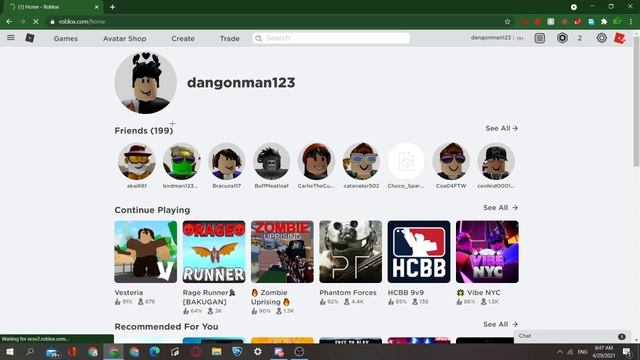The image size is (640, 360).
Task: Click the Vesteria game title
Action: click(129, 293)
